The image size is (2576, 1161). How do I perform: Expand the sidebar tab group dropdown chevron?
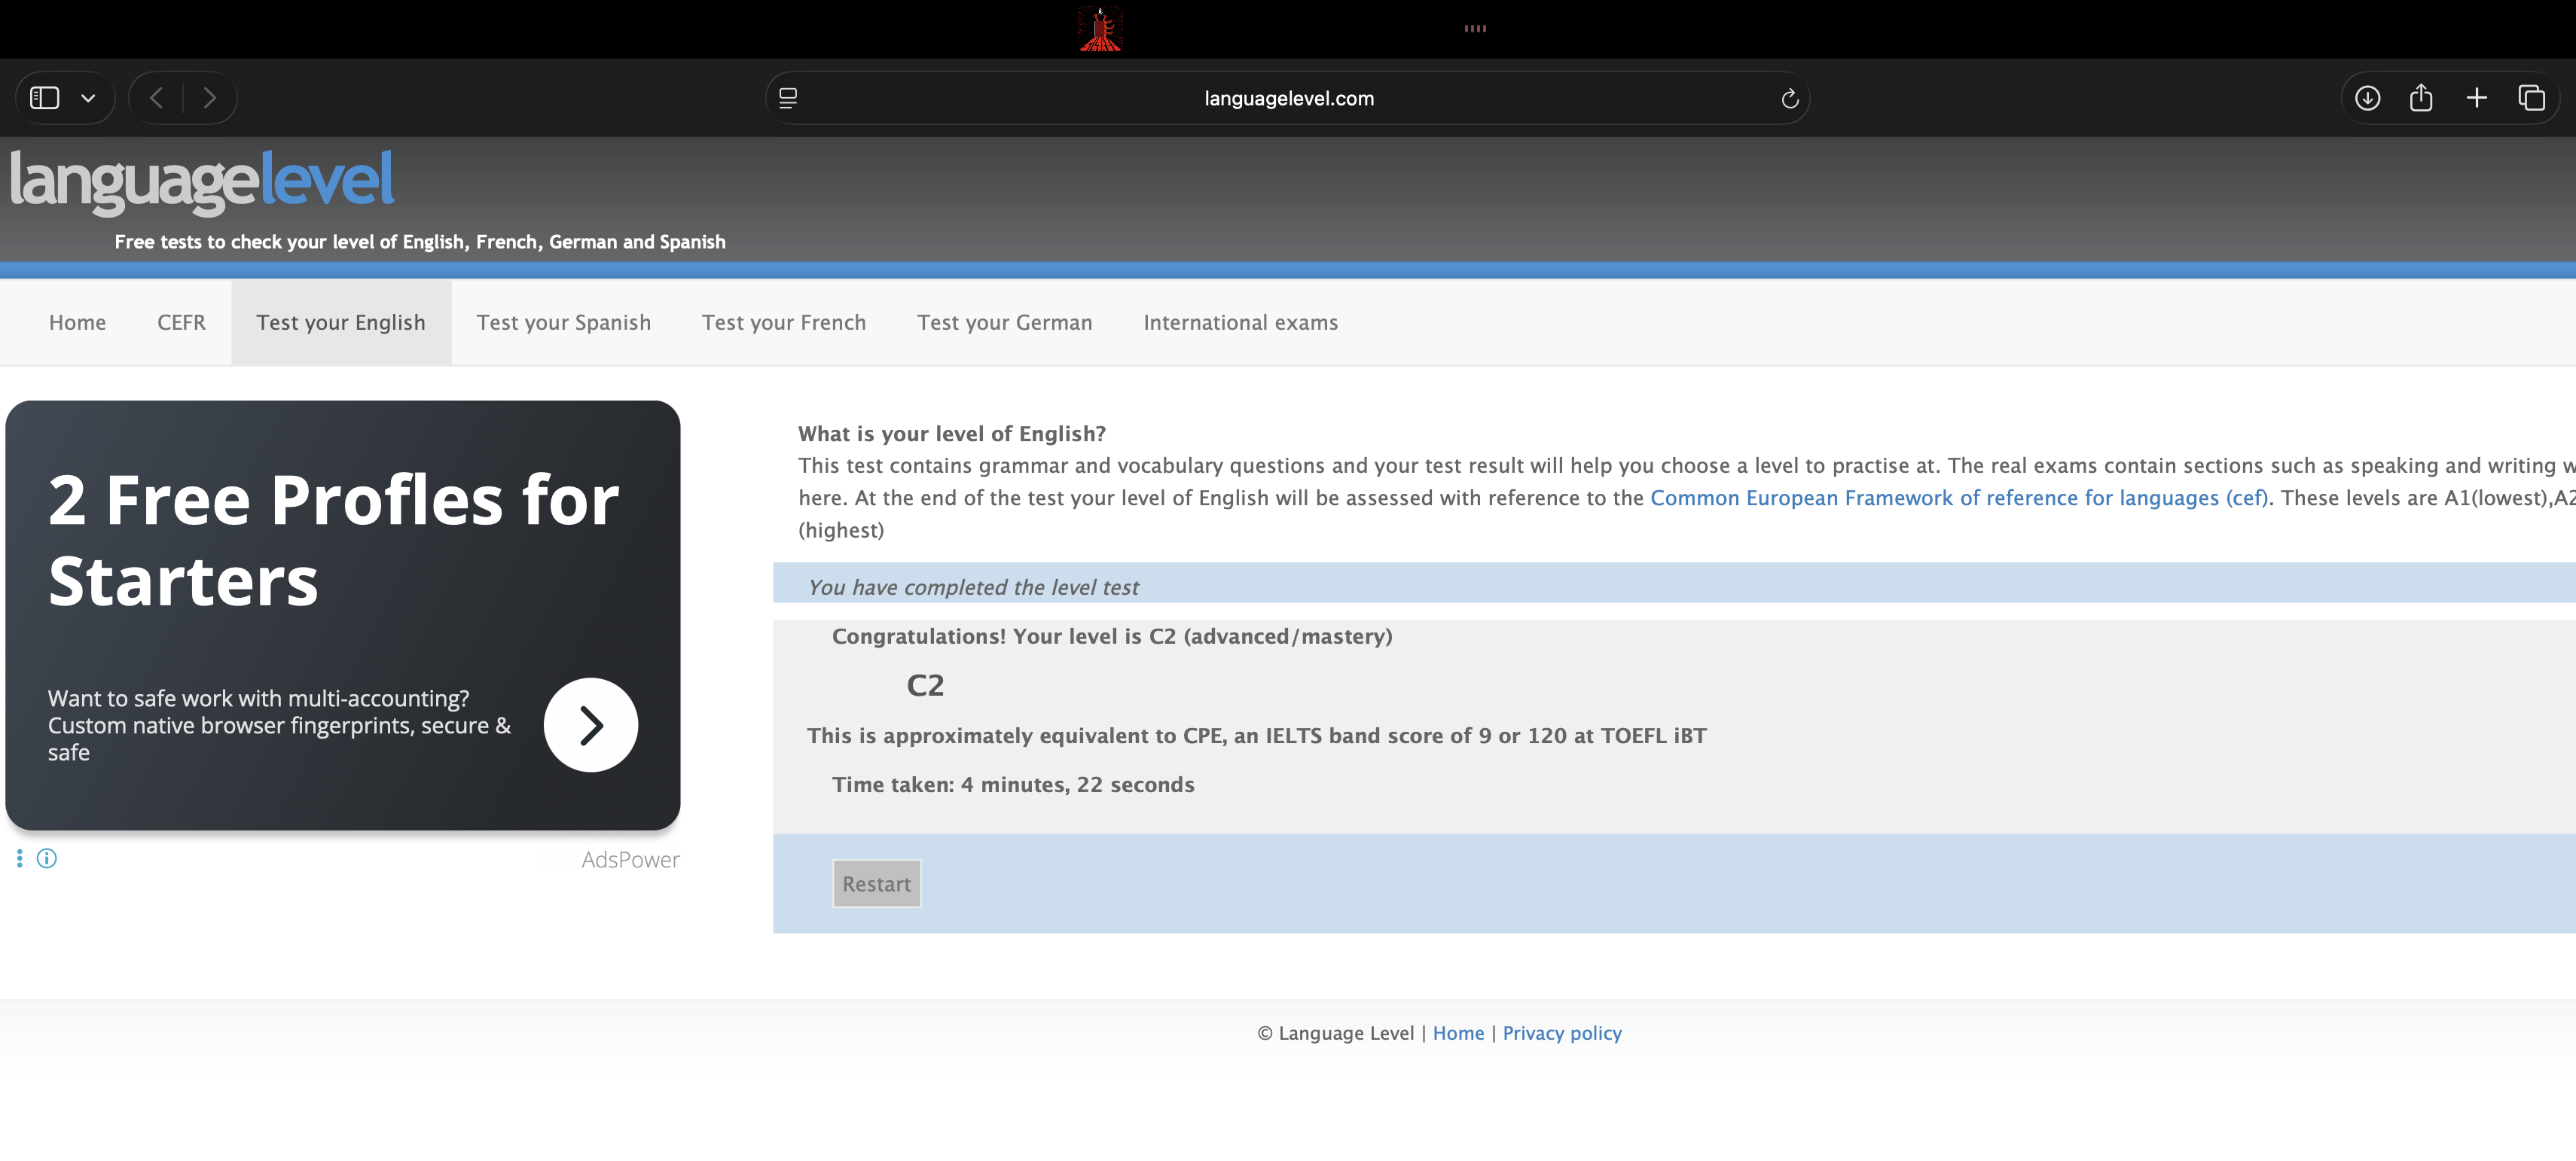pos(88,98)
